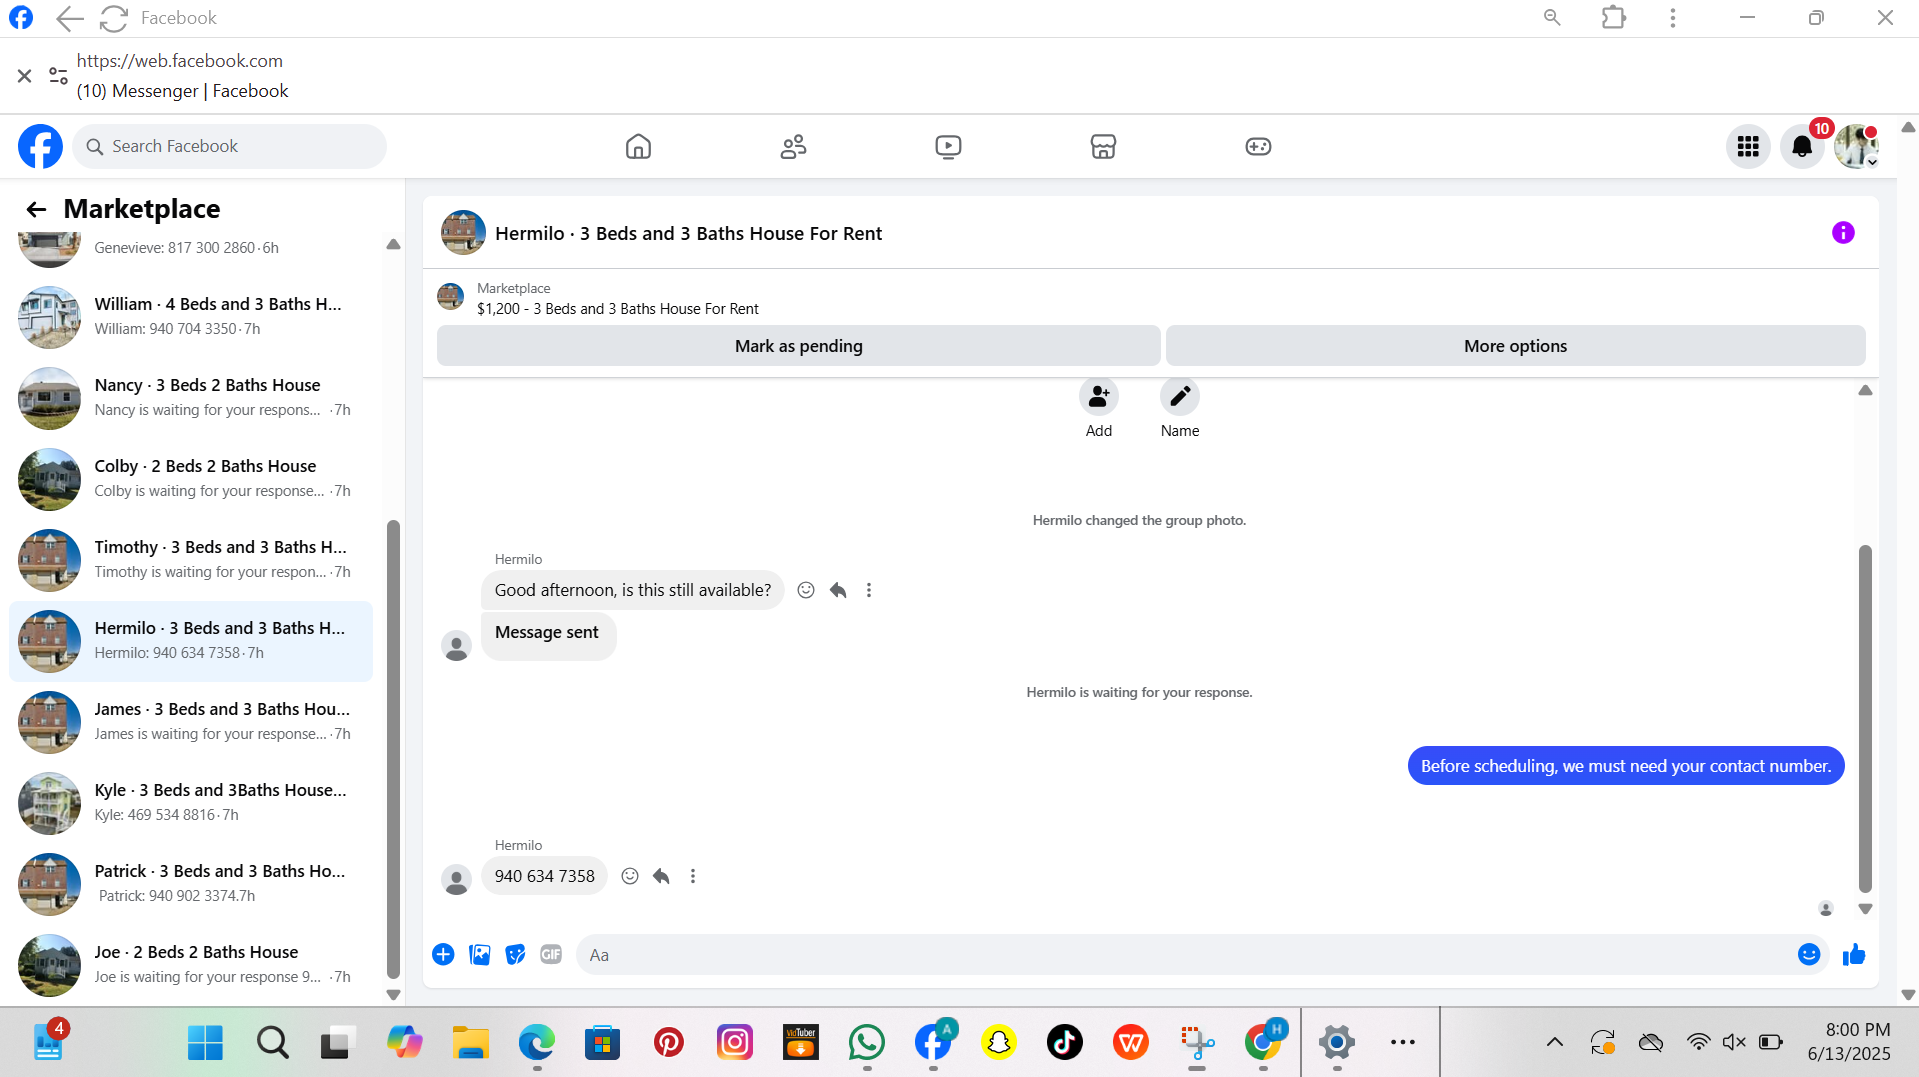Open conversation information purple icon

pos(1843,233)
